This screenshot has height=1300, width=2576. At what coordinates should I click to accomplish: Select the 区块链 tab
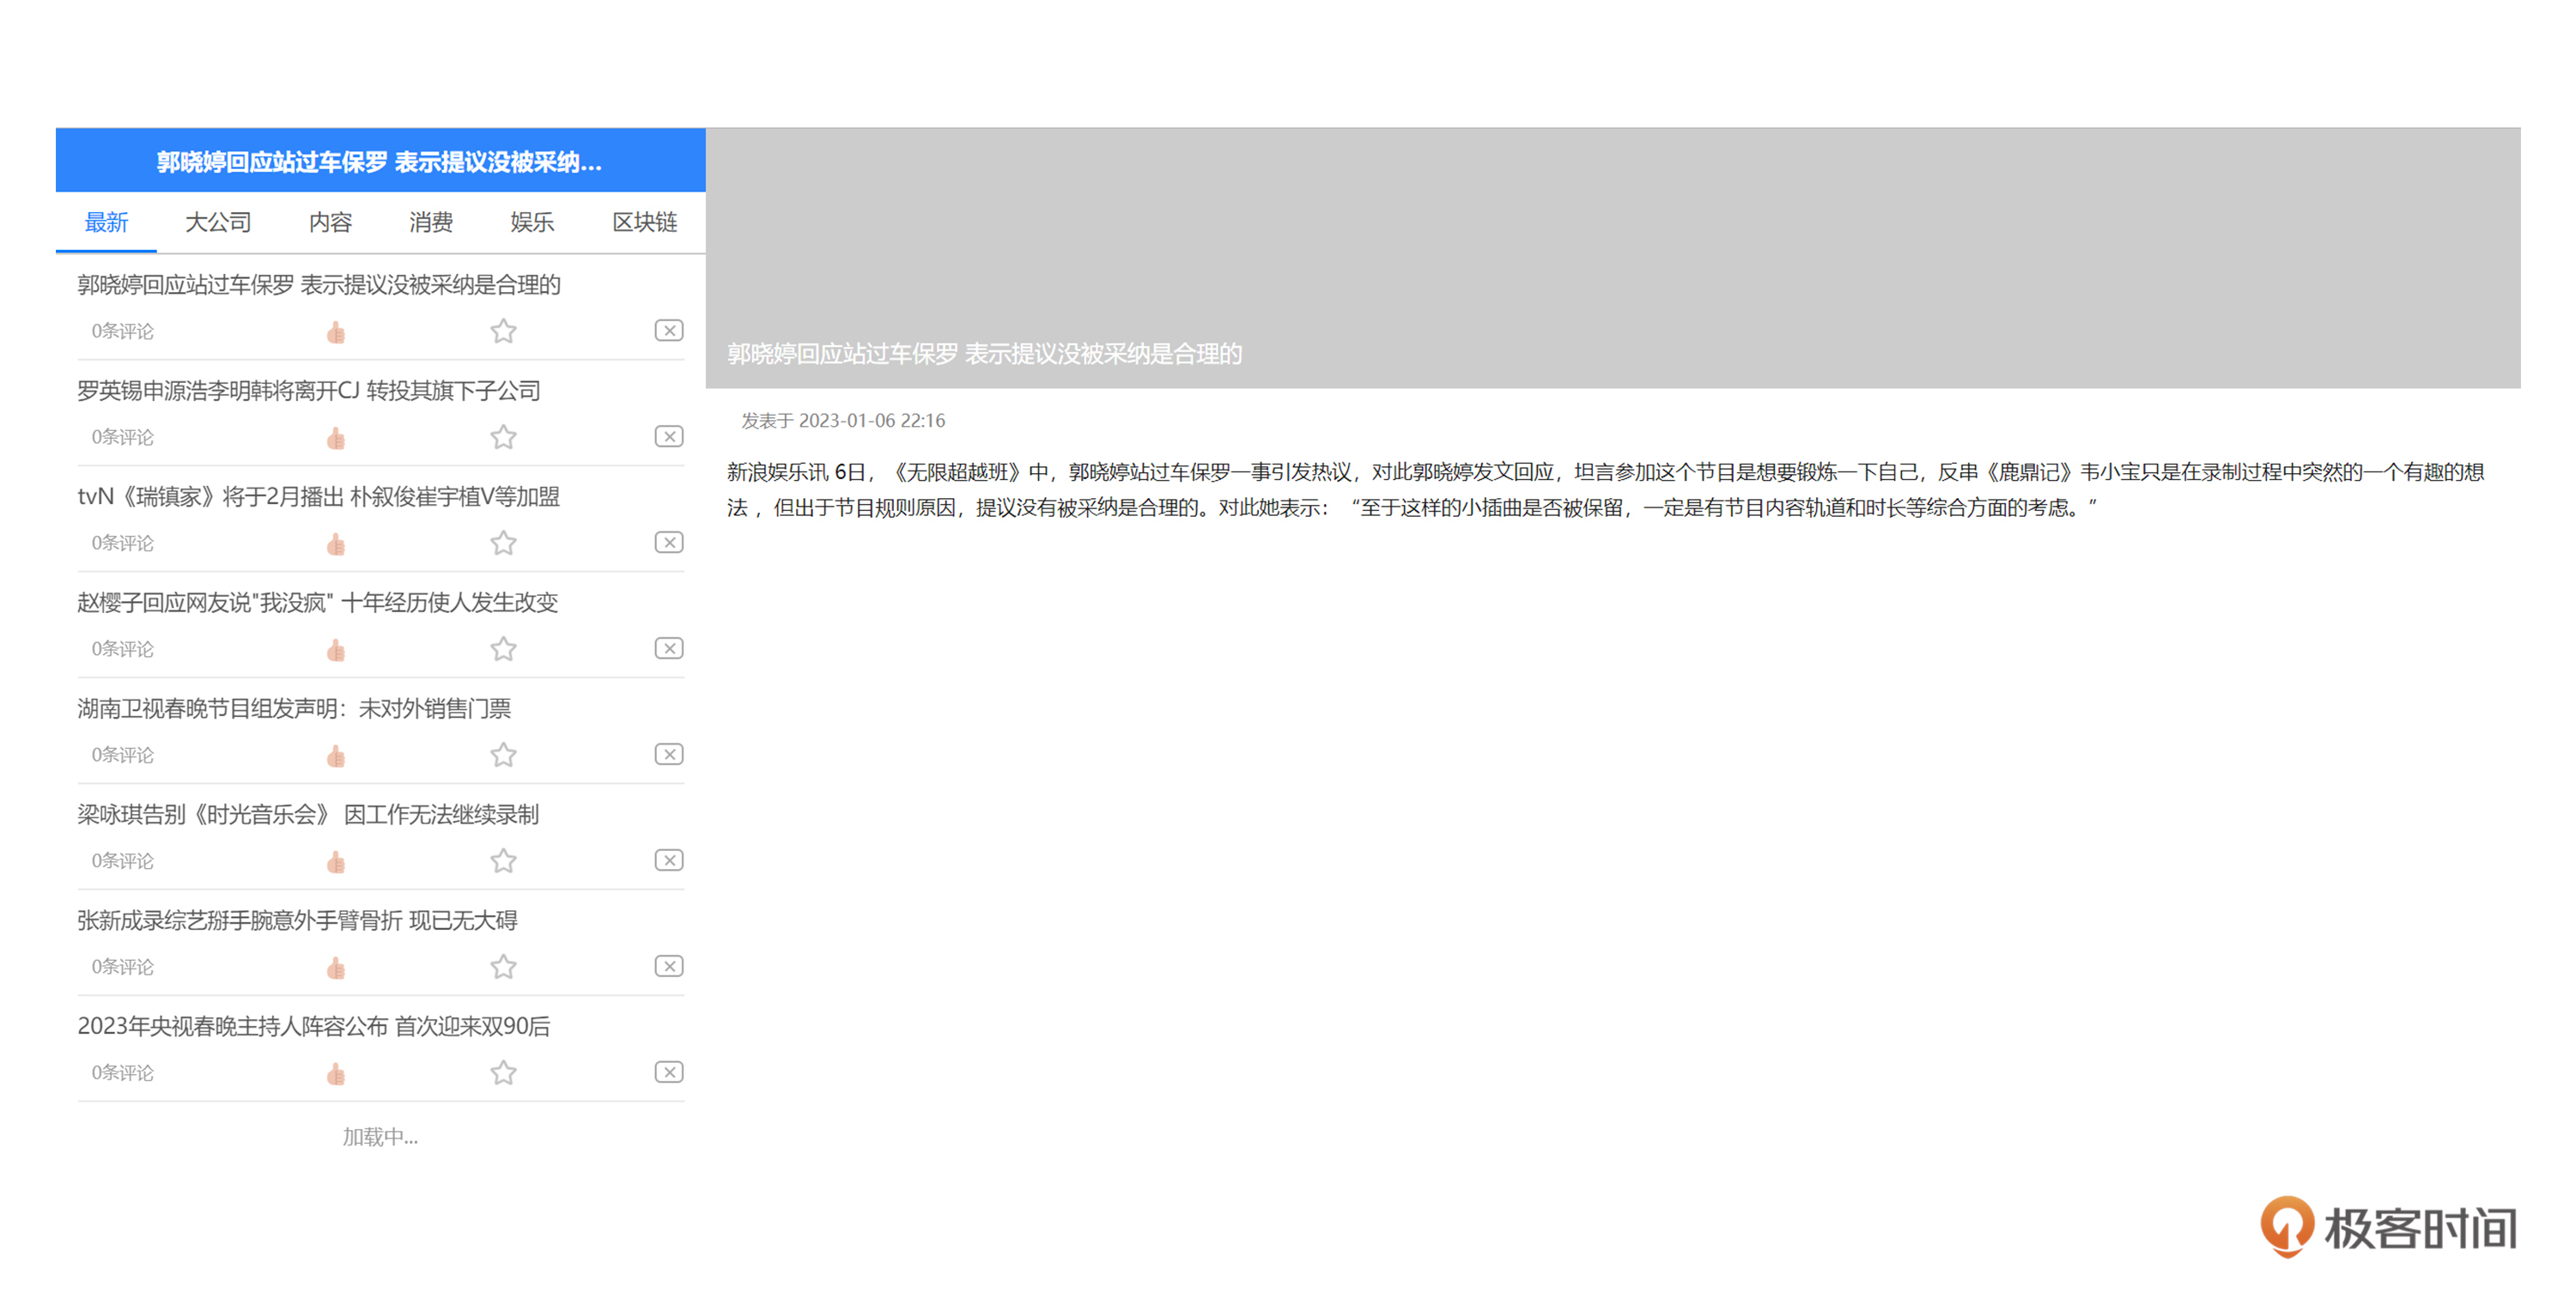click(644, 222)
